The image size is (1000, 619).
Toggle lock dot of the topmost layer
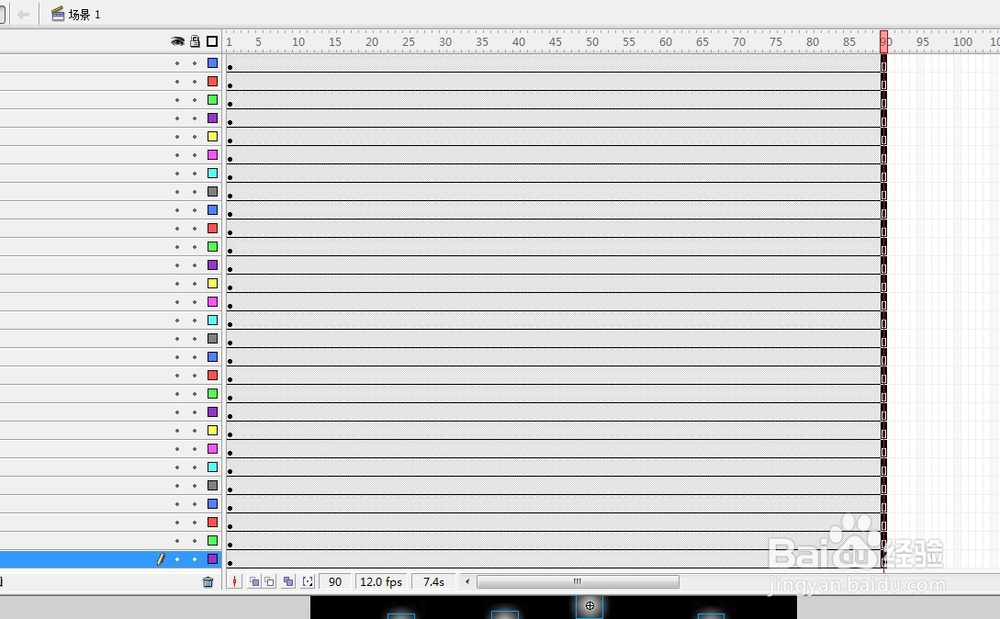[195, 63]
